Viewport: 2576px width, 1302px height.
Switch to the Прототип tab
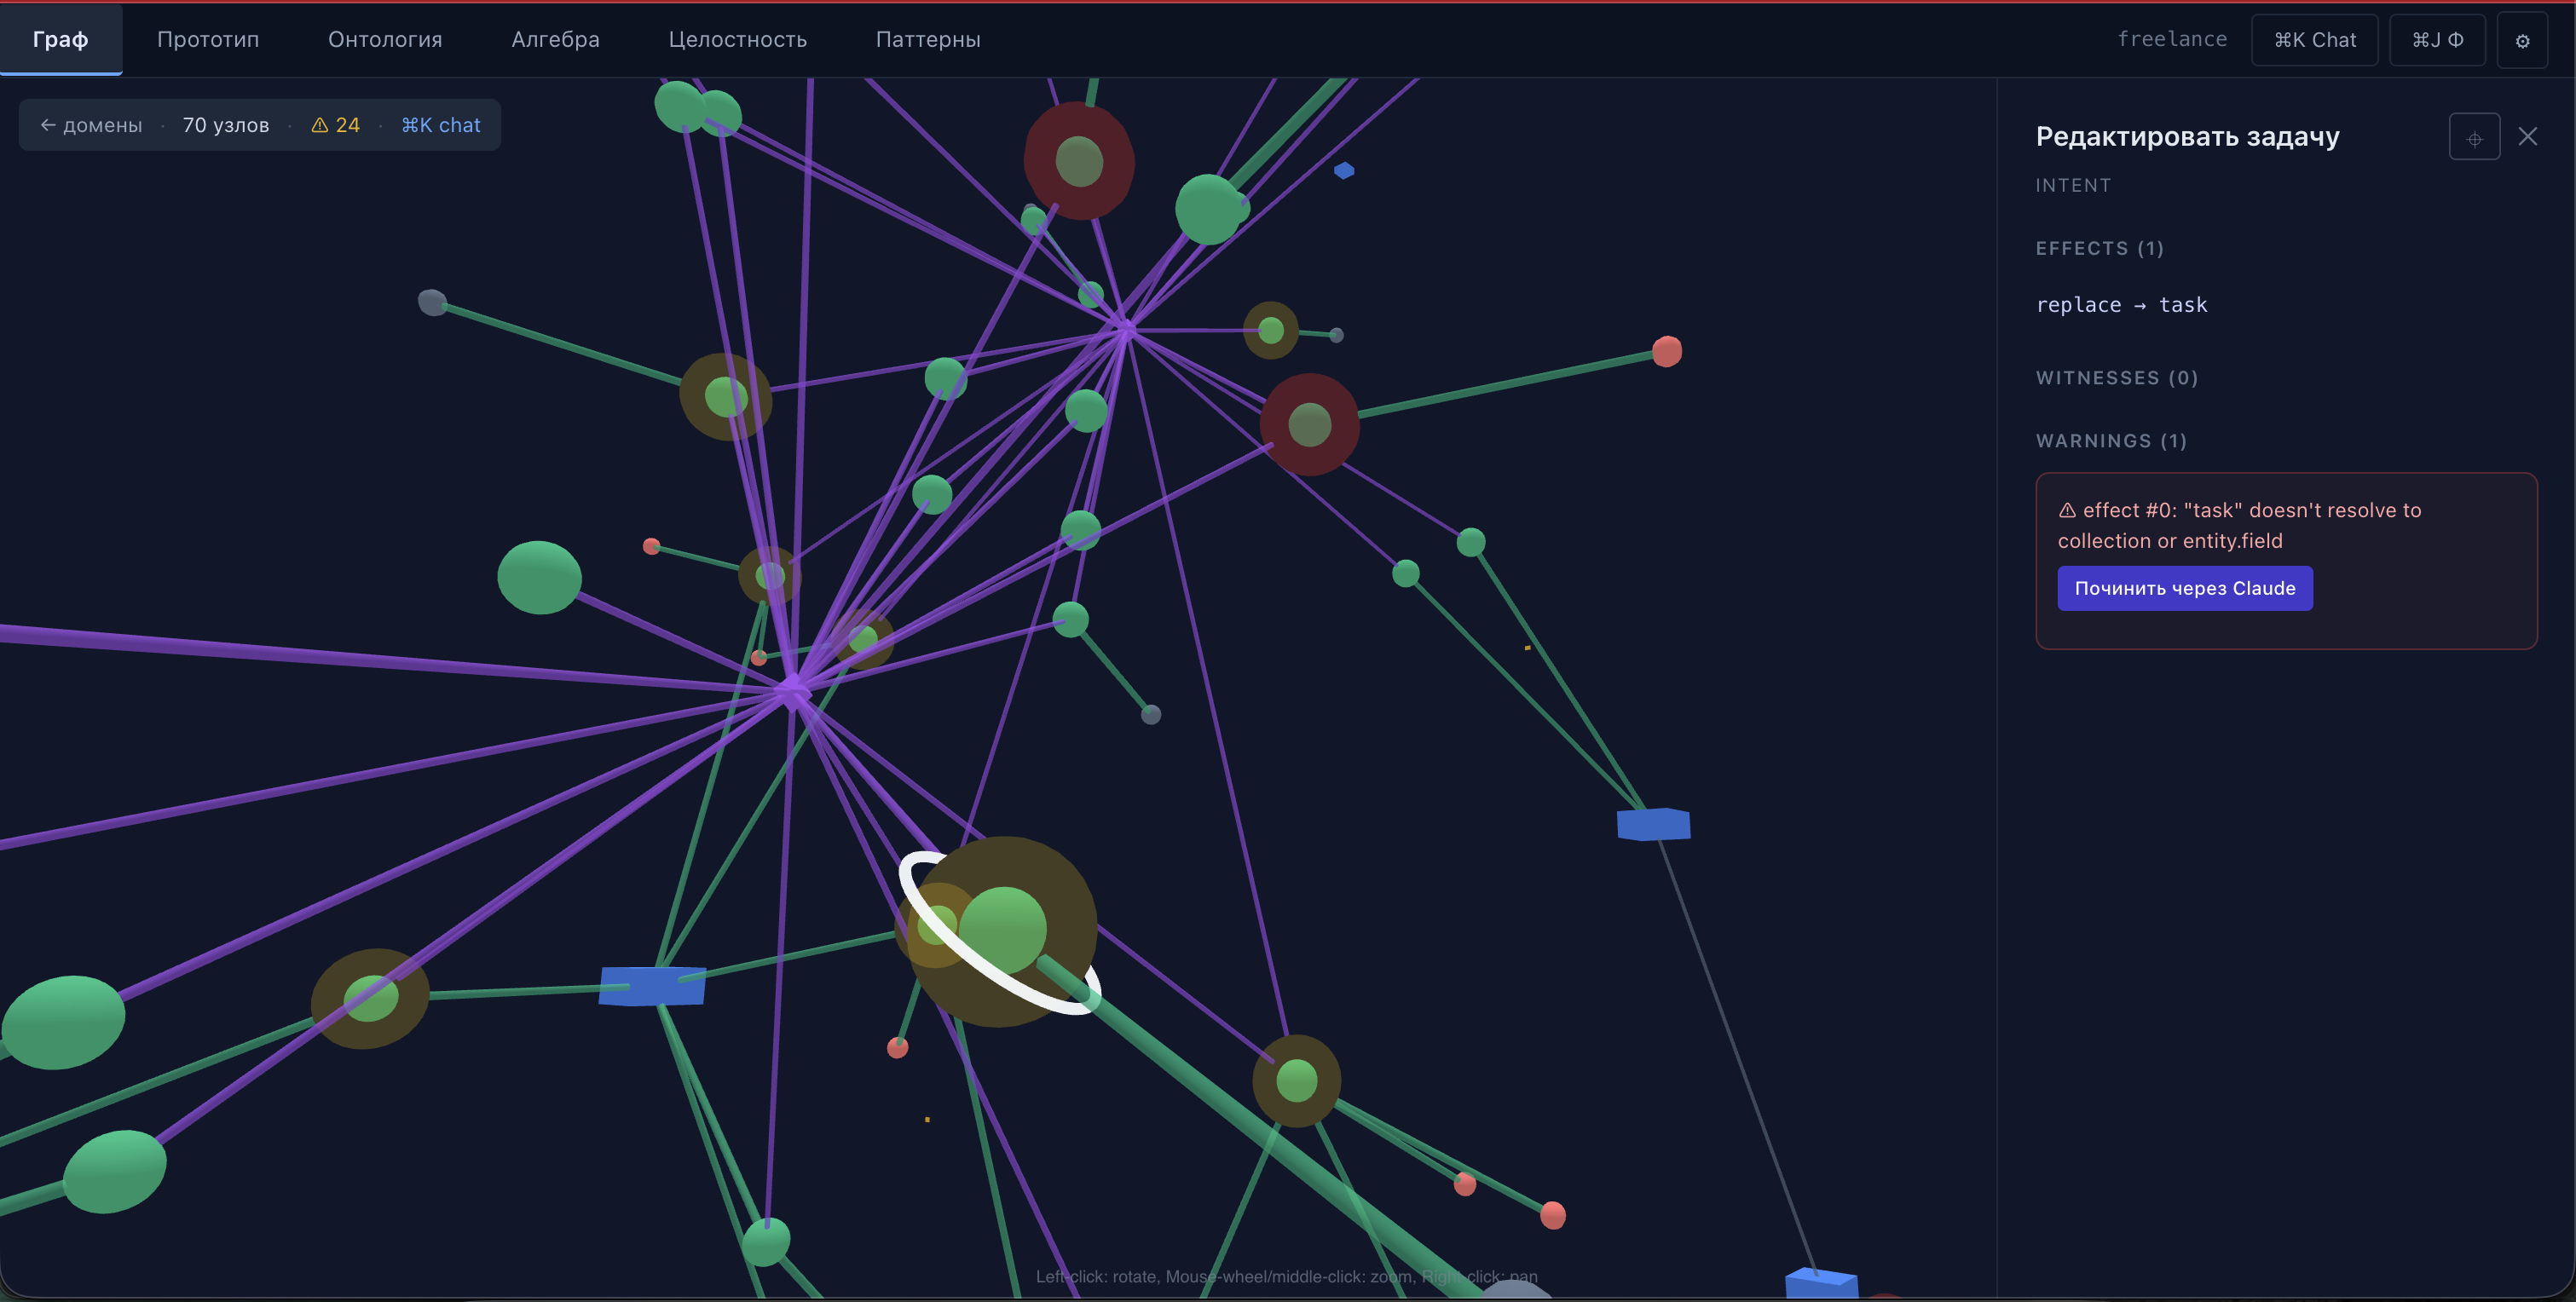click(x=208, y=40)
